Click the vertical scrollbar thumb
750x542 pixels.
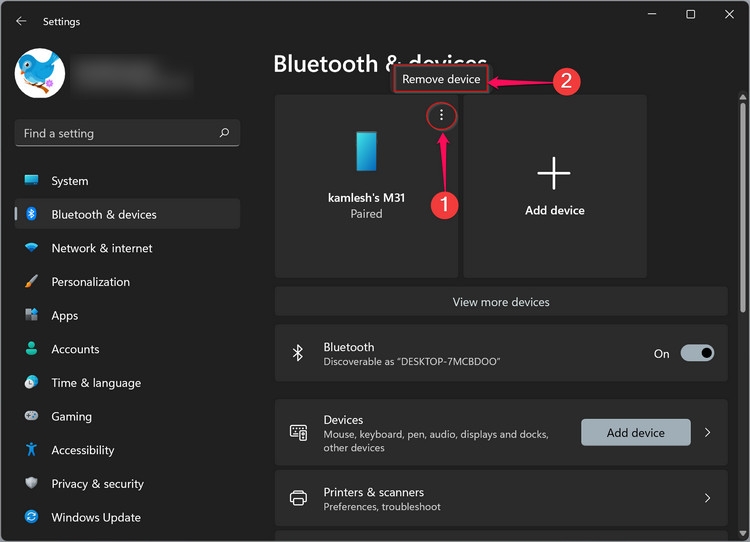(743, 208)
